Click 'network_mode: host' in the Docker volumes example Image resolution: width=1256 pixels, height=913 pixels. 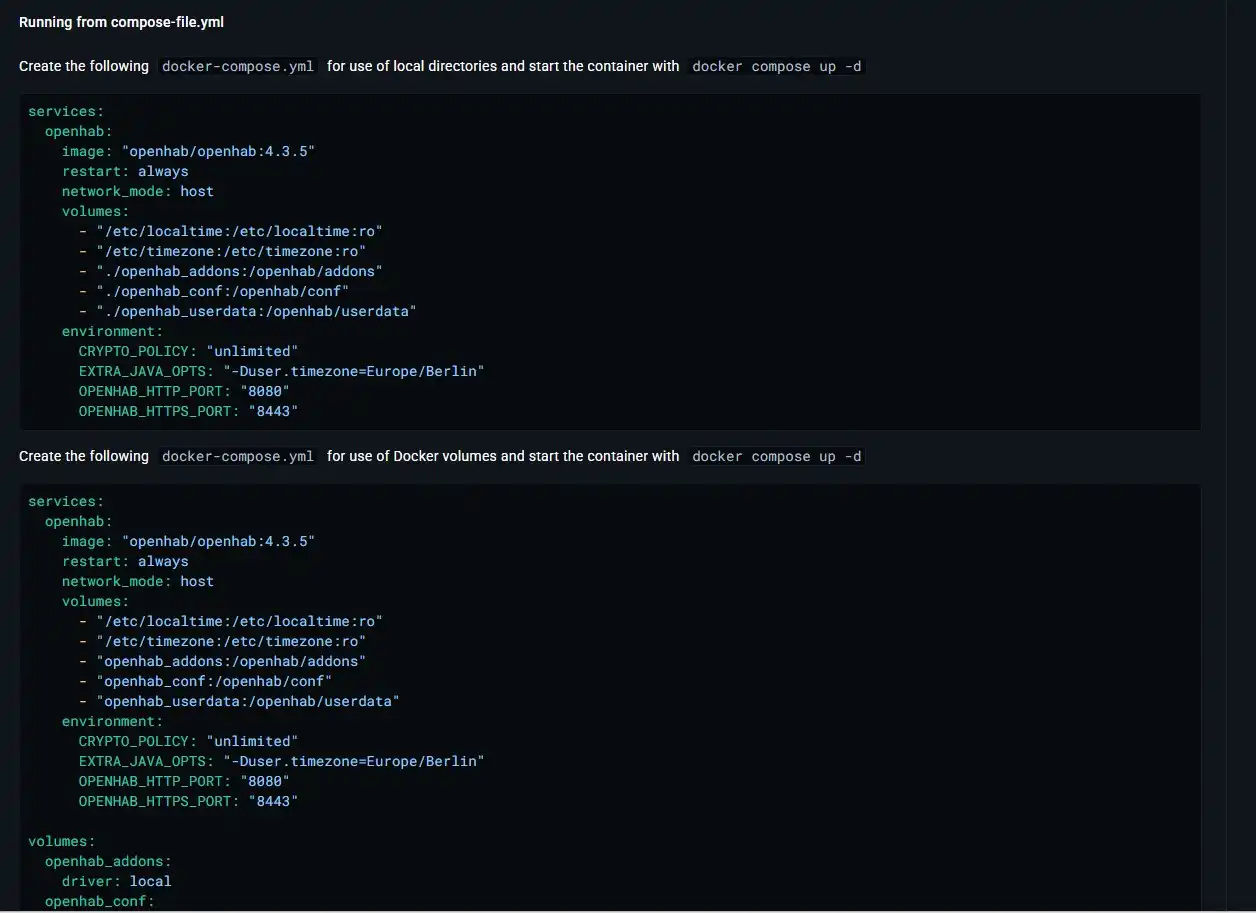138,581
